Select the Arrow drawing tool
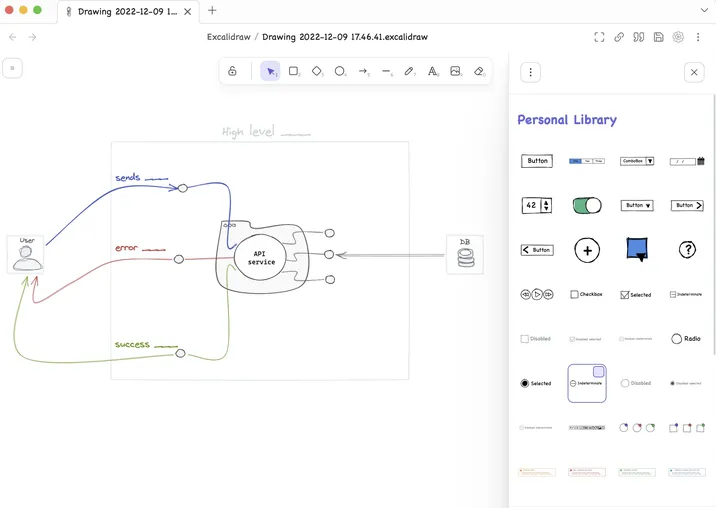The image size is (716, 508). click(x=364, y=71)
